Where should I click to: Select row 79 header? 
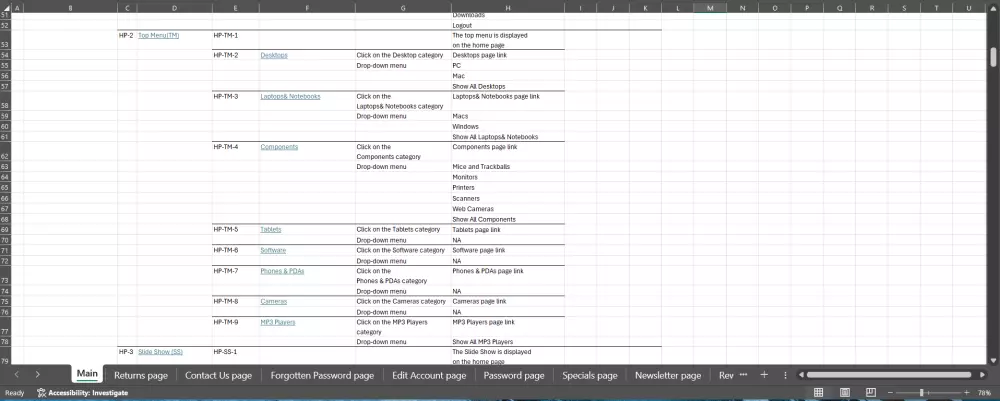click(x=6, y=356)
